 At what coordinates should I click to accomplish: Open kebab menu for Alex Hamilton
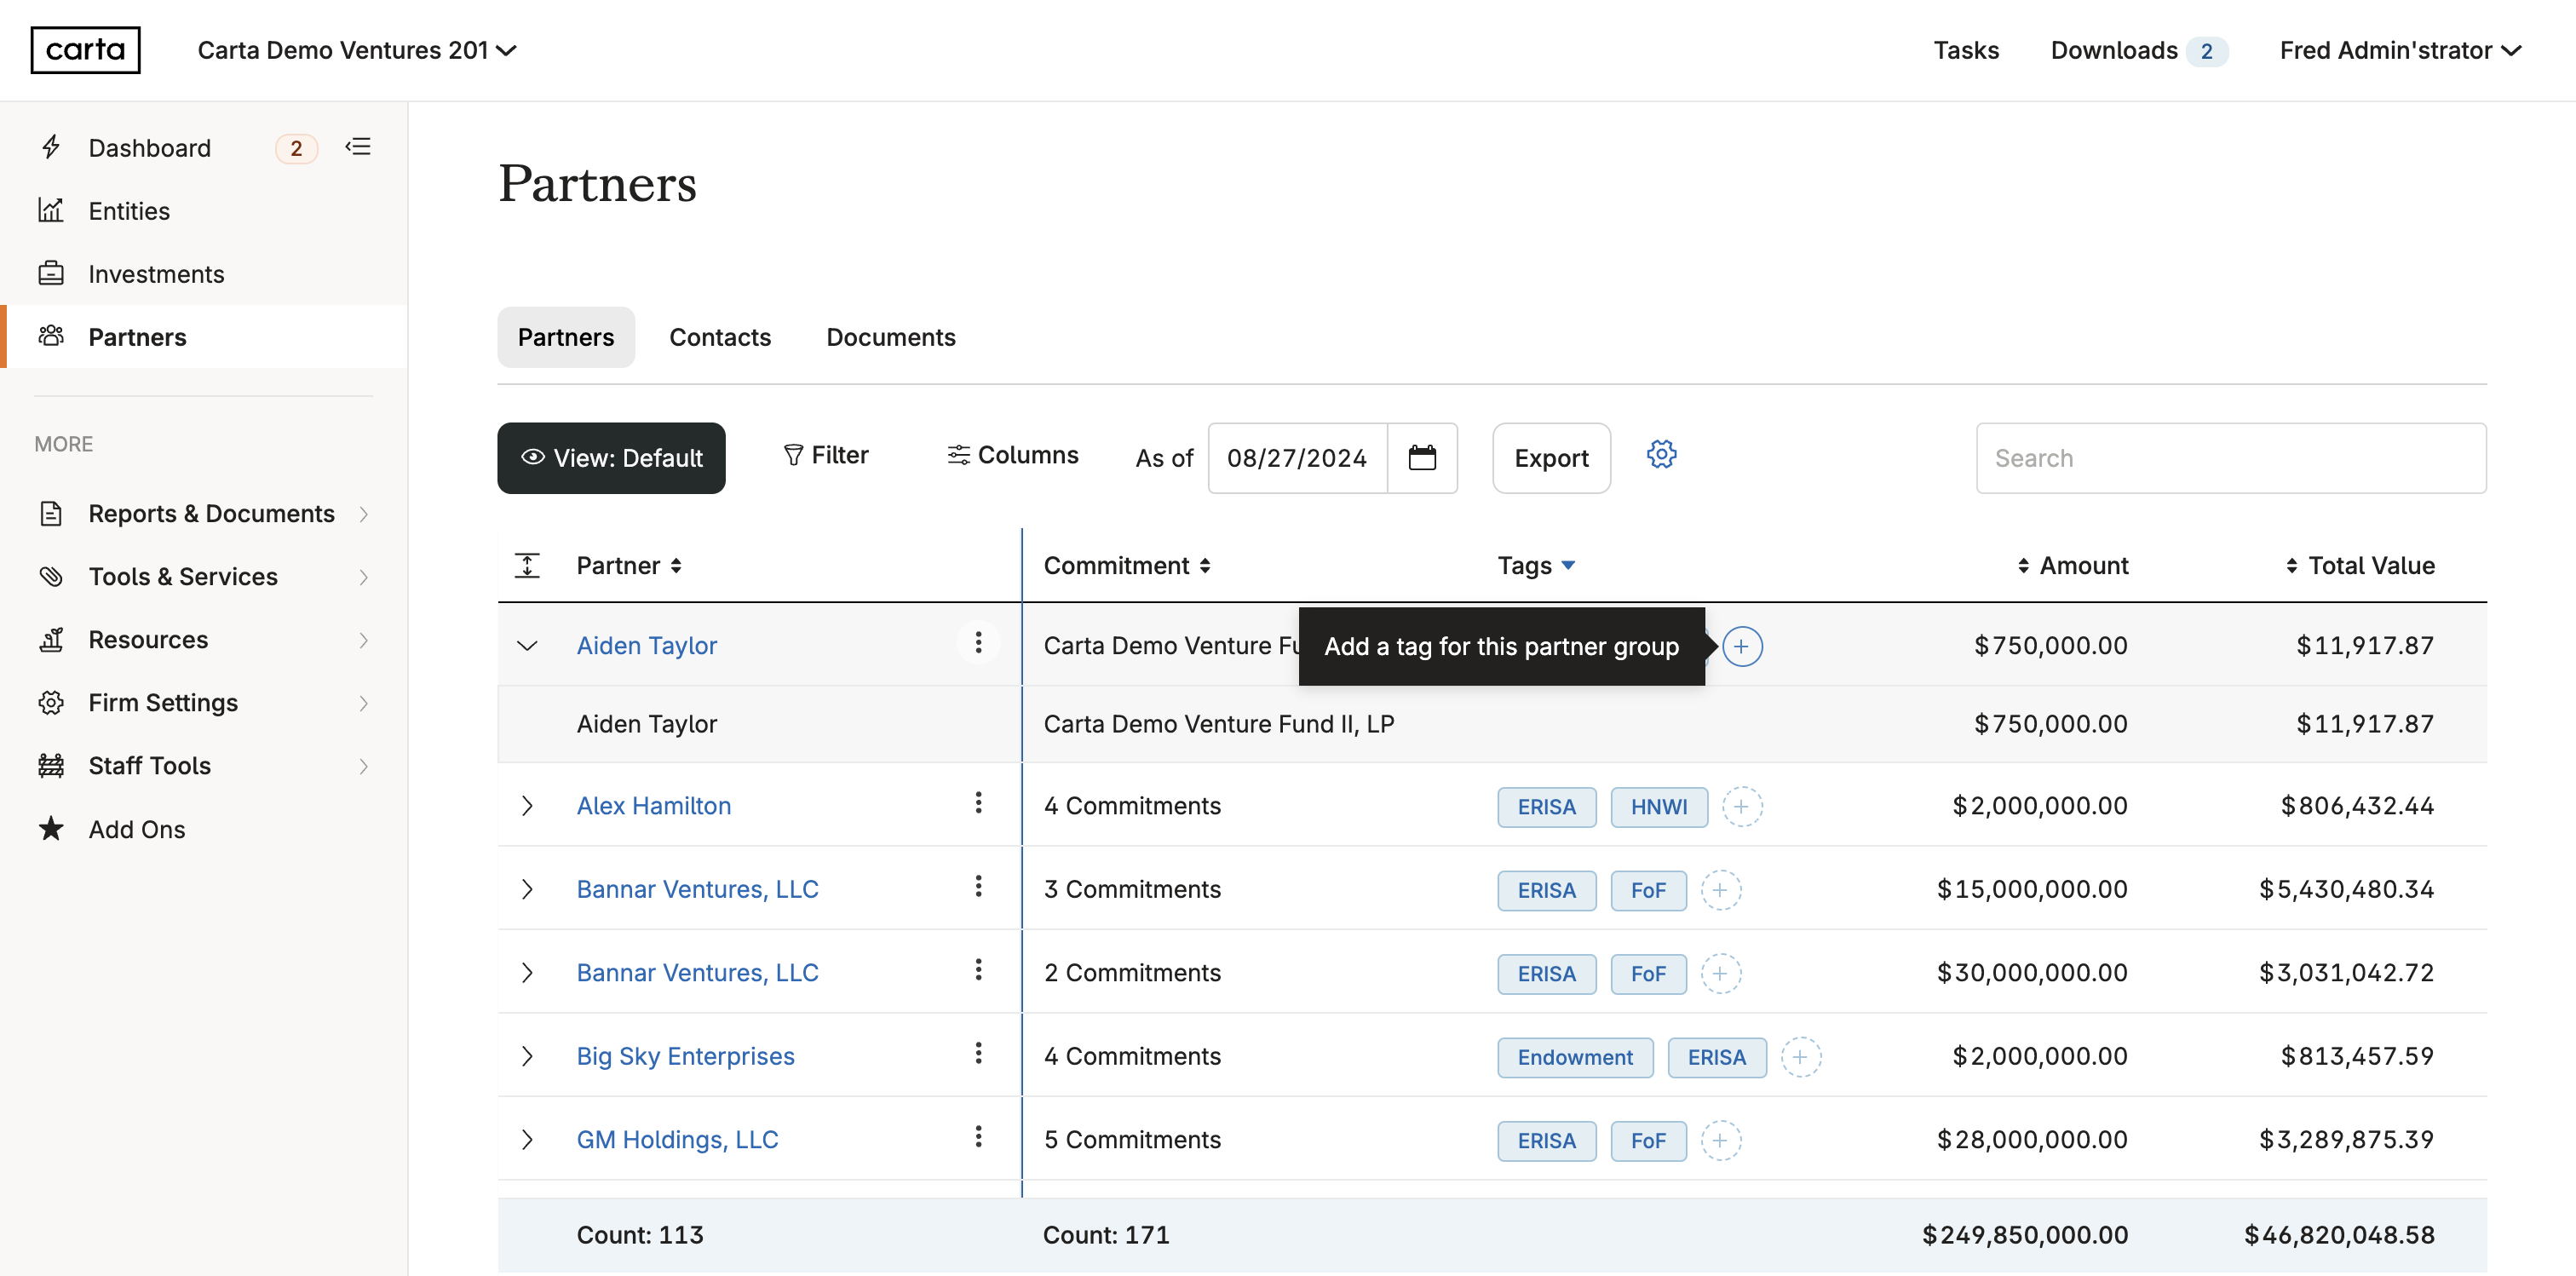point(978,802)
